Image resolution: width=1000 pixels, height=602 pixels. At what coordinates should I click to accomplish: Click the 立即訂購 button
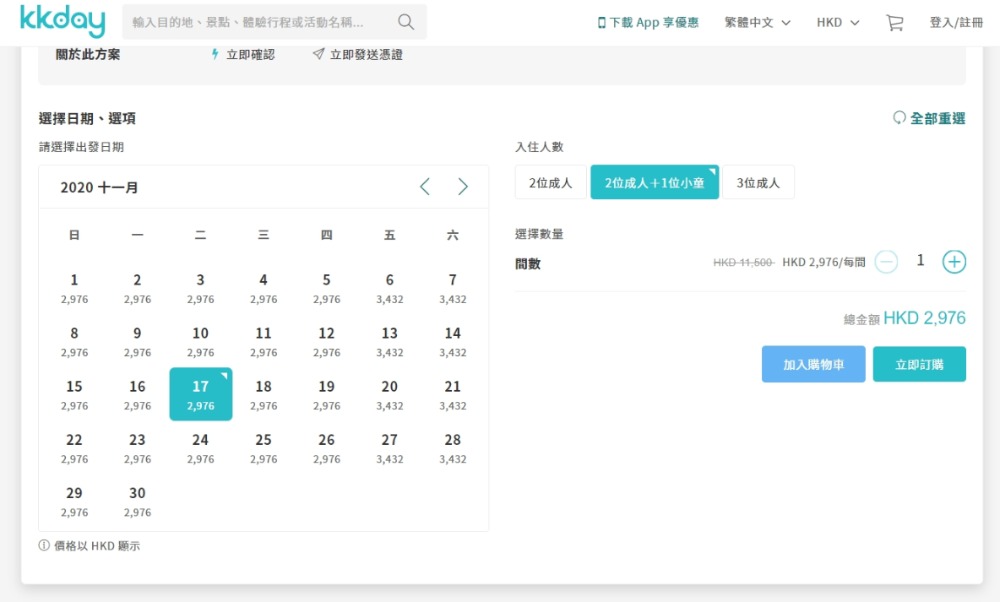pyautogui.click(x=919, y=365)
